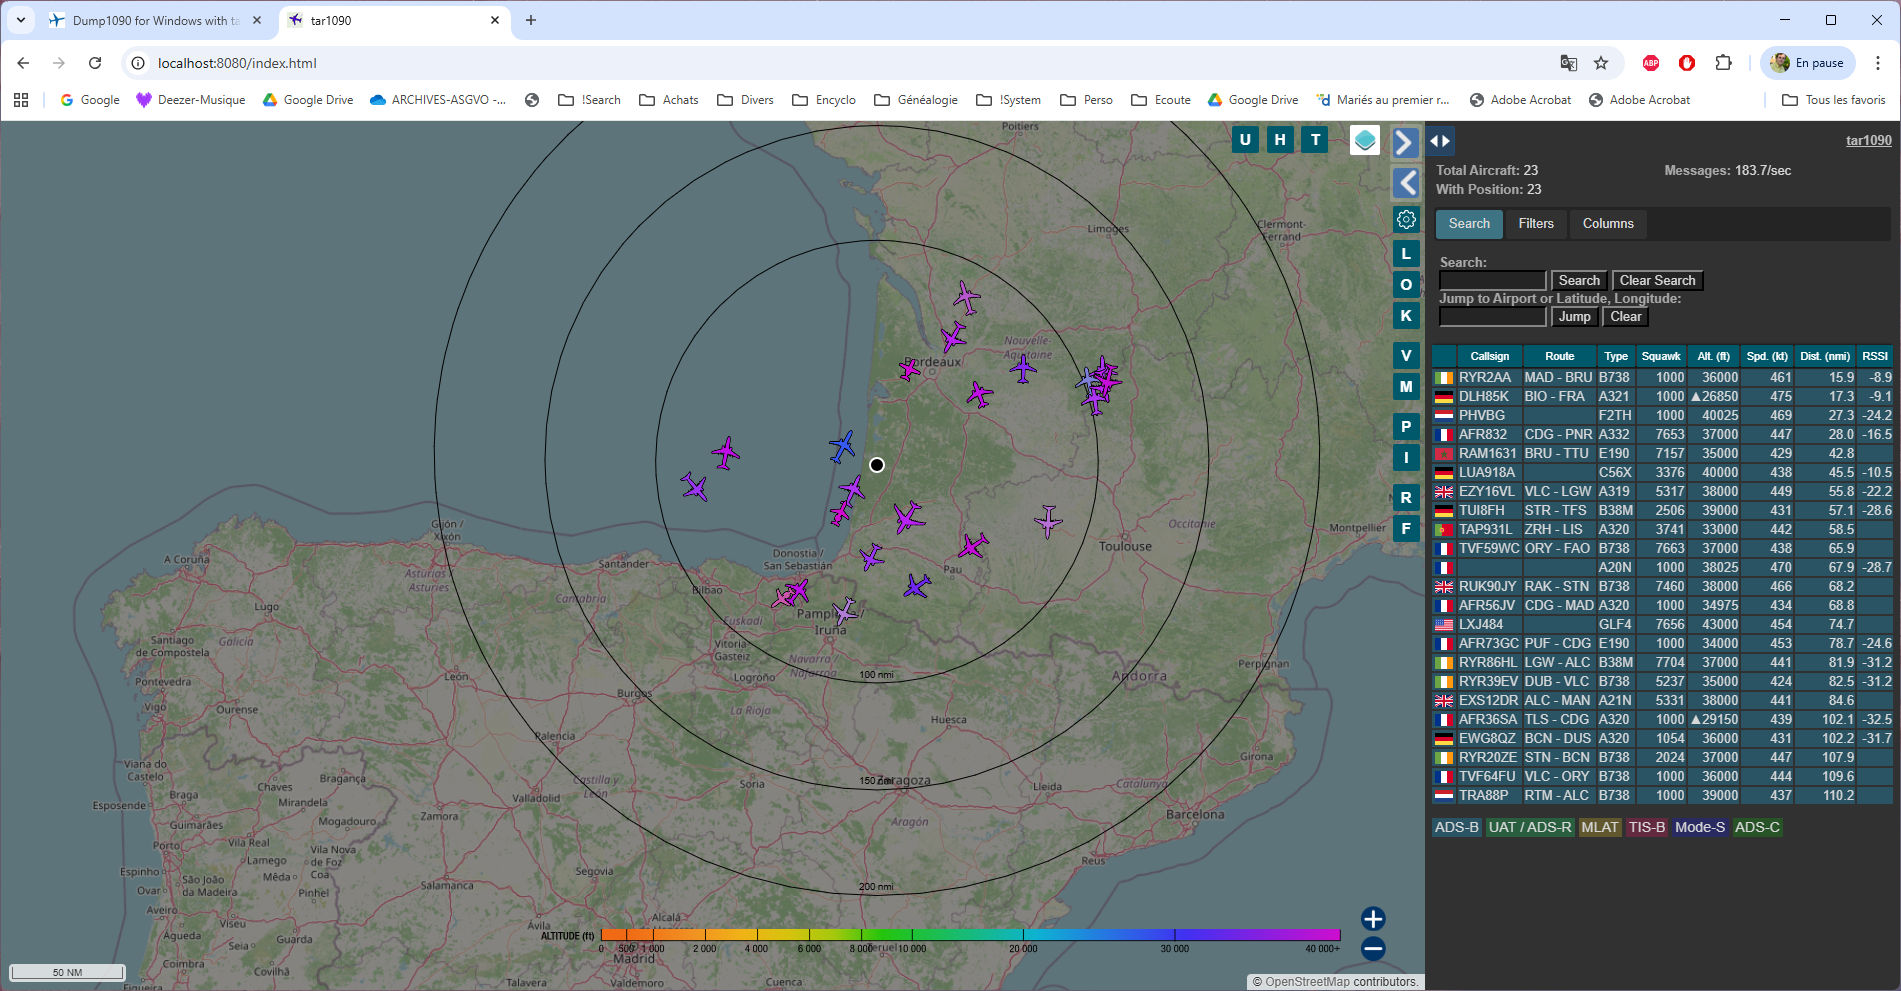Viewport: 1901px width, 991px height.
Task: Go back in browser history
Action: coord(23,63)
